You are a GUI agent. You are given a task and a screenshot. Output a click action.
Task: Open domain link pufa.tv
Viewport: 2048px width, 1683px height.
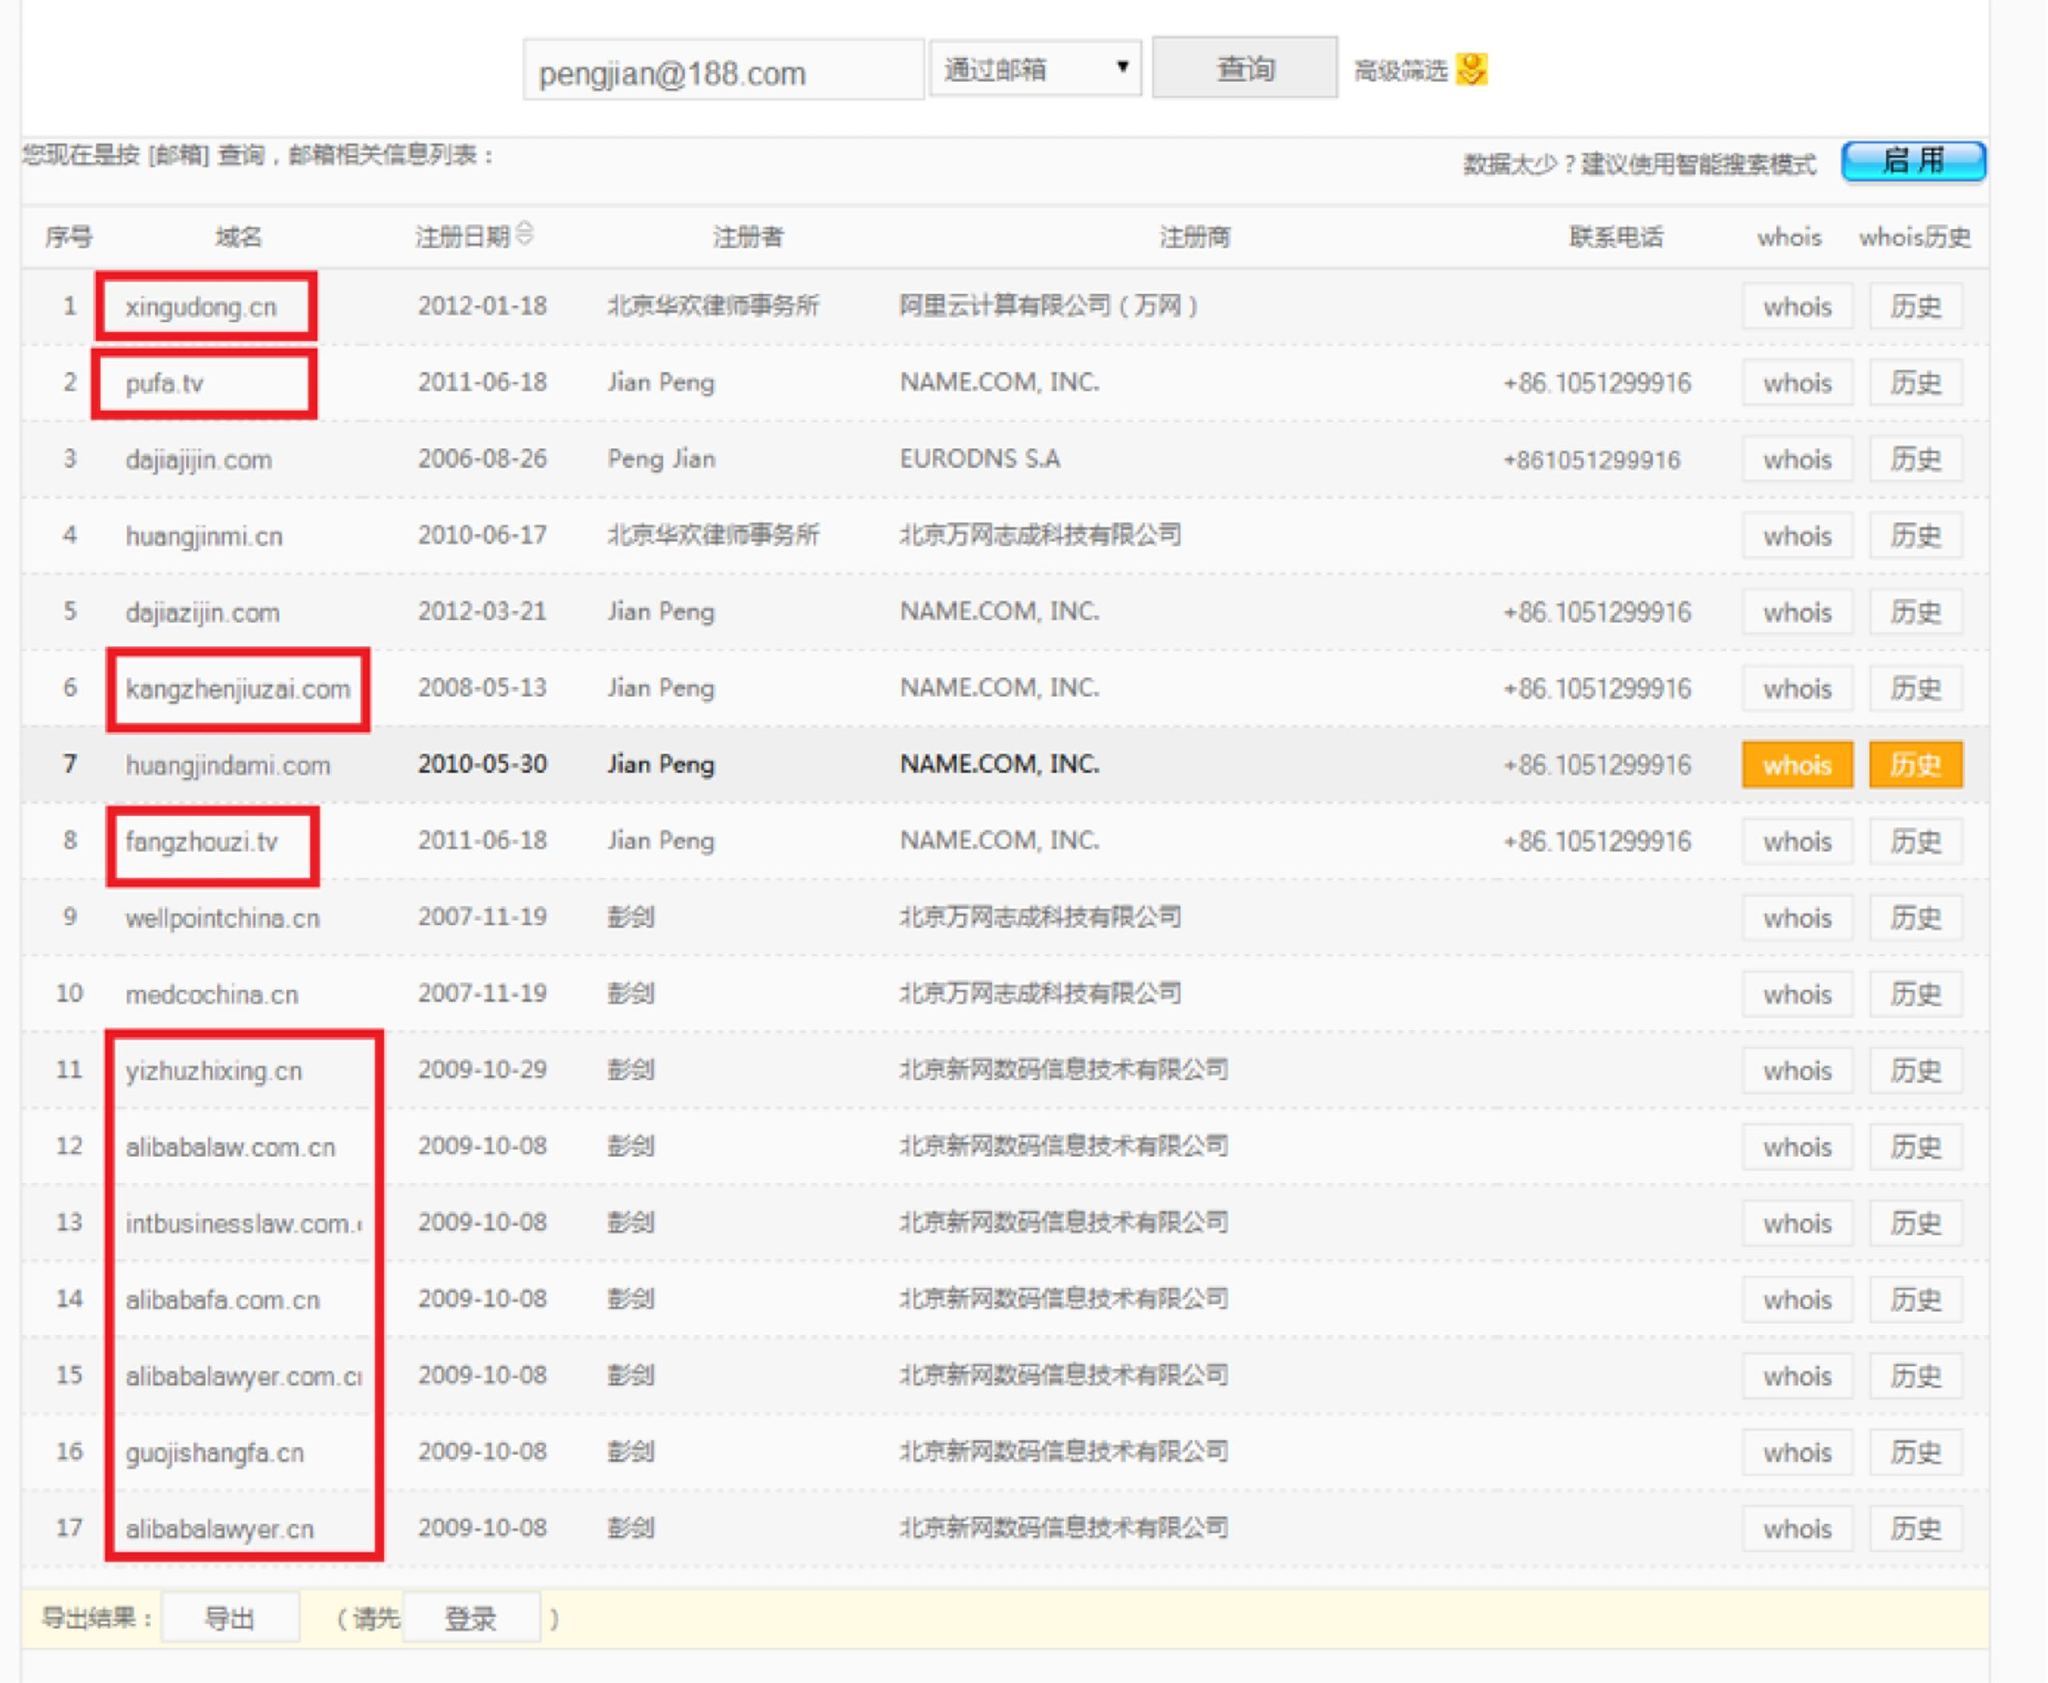click(x=164, y=383)
